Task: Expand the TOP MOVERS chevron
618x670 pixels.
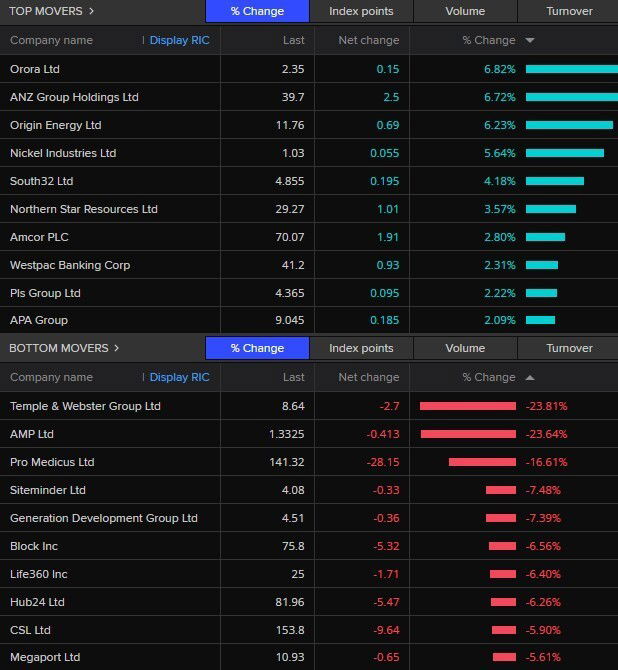Action: [91, 11]
